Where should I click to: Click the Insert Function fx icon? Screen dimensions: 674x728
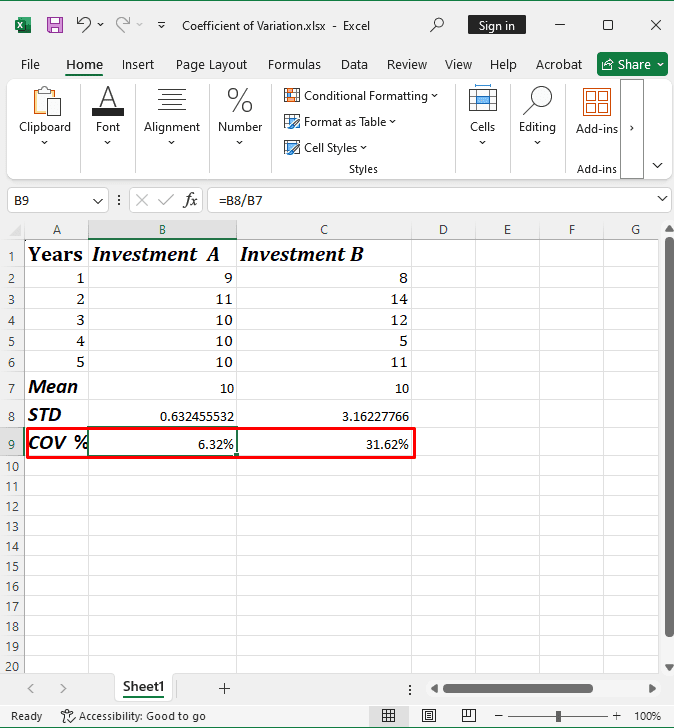tap(189, 200)
